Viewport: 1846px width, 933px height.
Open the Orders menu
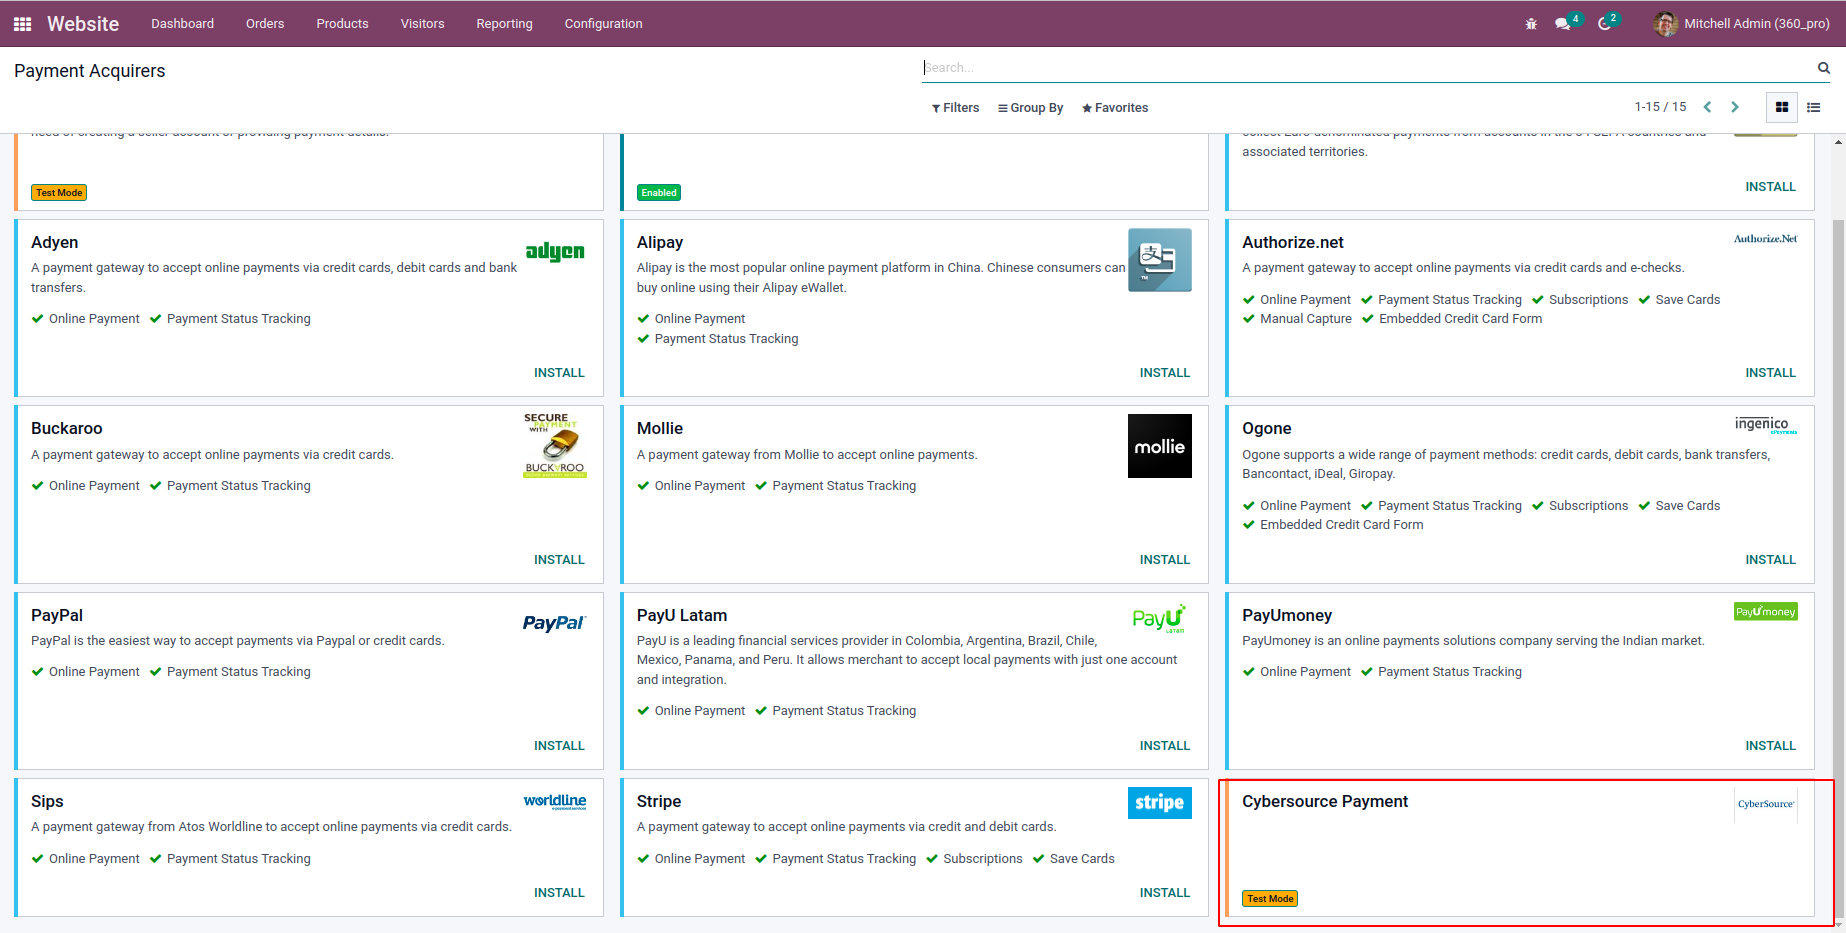tap(265, 24)
